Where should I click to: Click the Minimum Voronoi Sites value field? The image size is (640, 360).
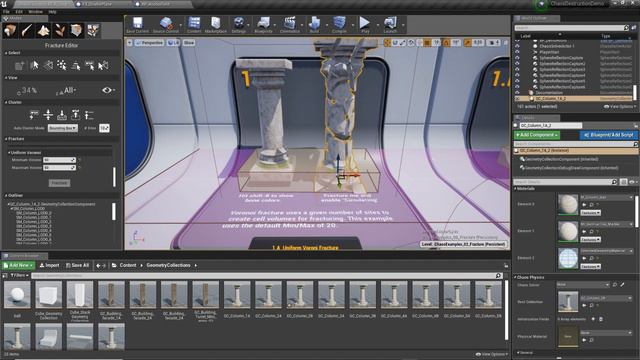(x=60, y=160)
